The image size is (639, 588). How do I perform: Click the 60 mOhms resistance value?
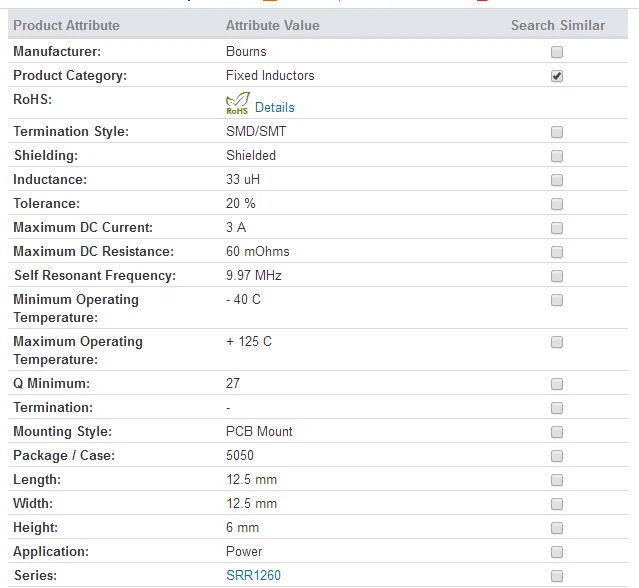coord(258,251)
